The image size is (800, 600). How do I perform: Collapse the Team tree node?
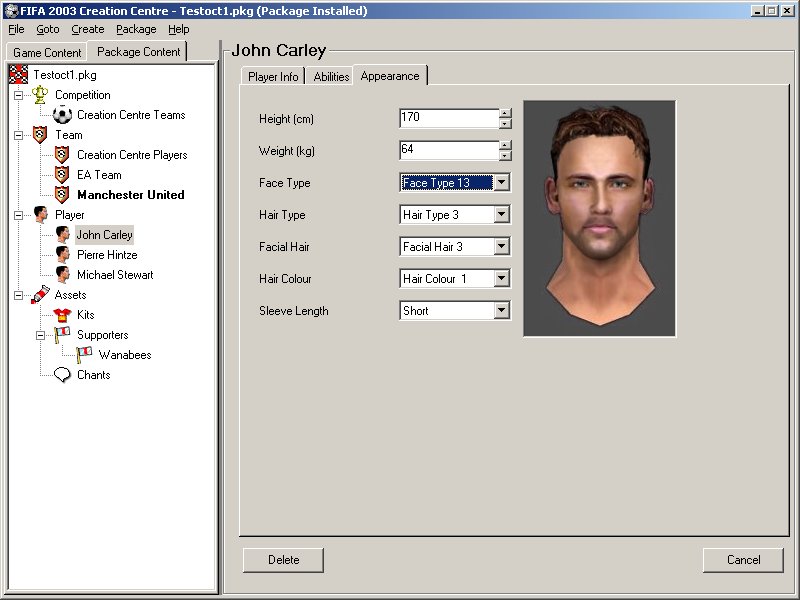click(x=18, y=135)
